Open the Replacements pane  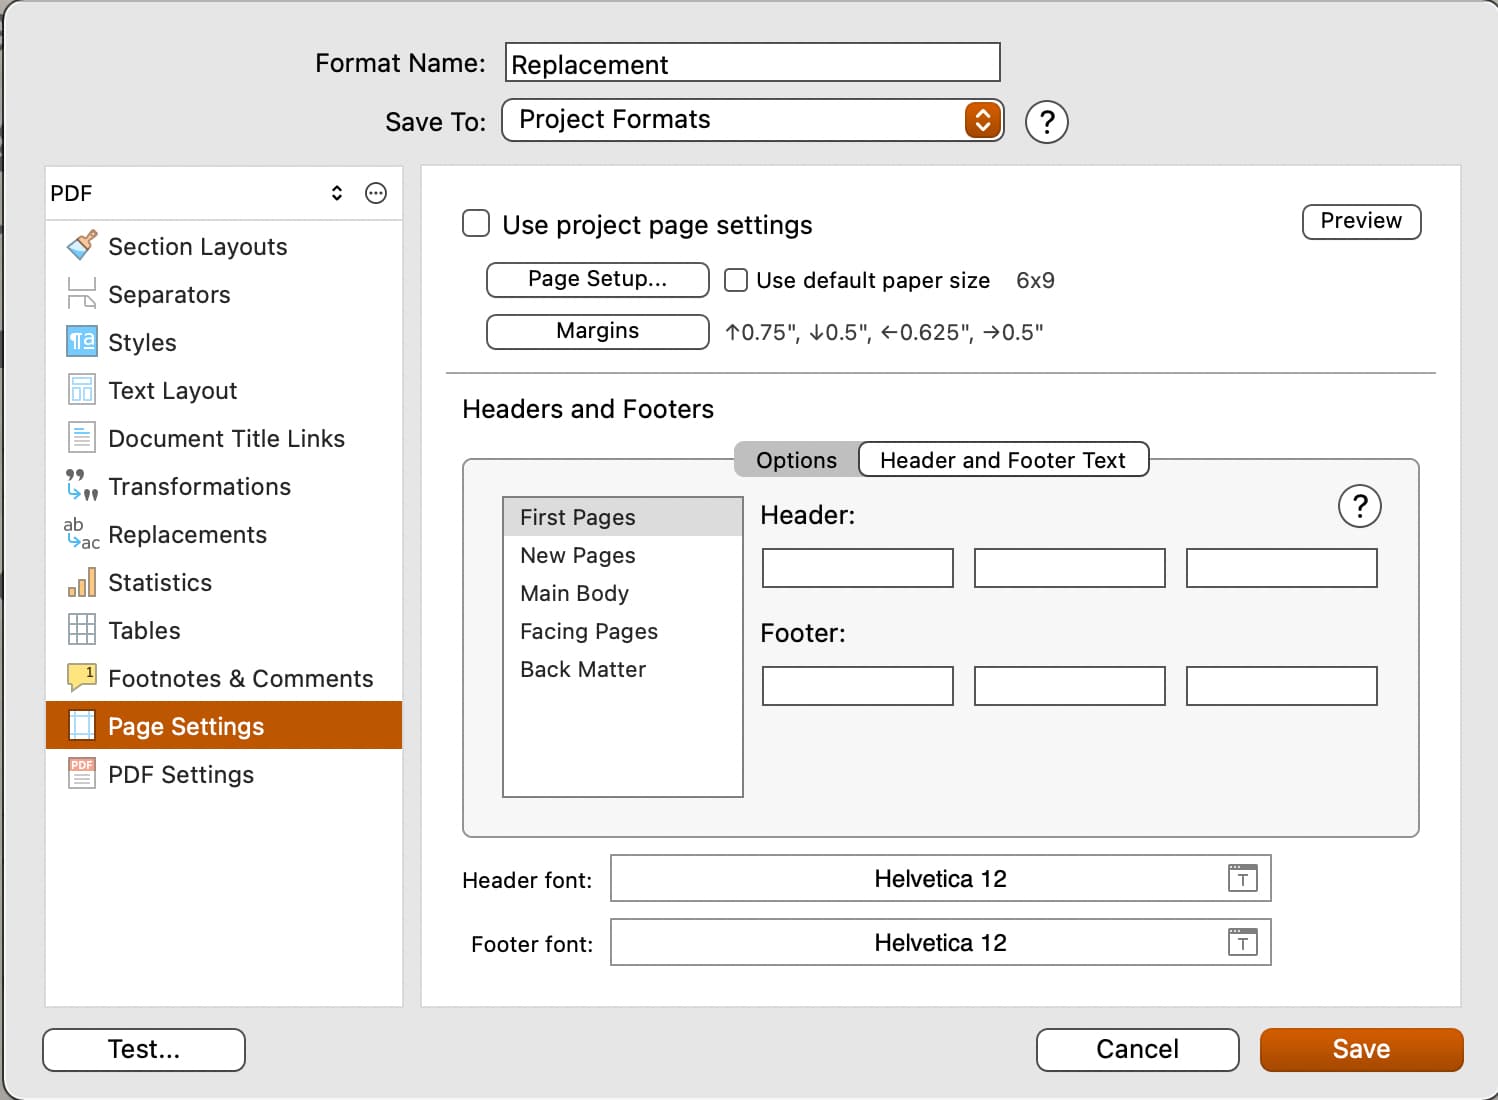[x=224, y=534]
